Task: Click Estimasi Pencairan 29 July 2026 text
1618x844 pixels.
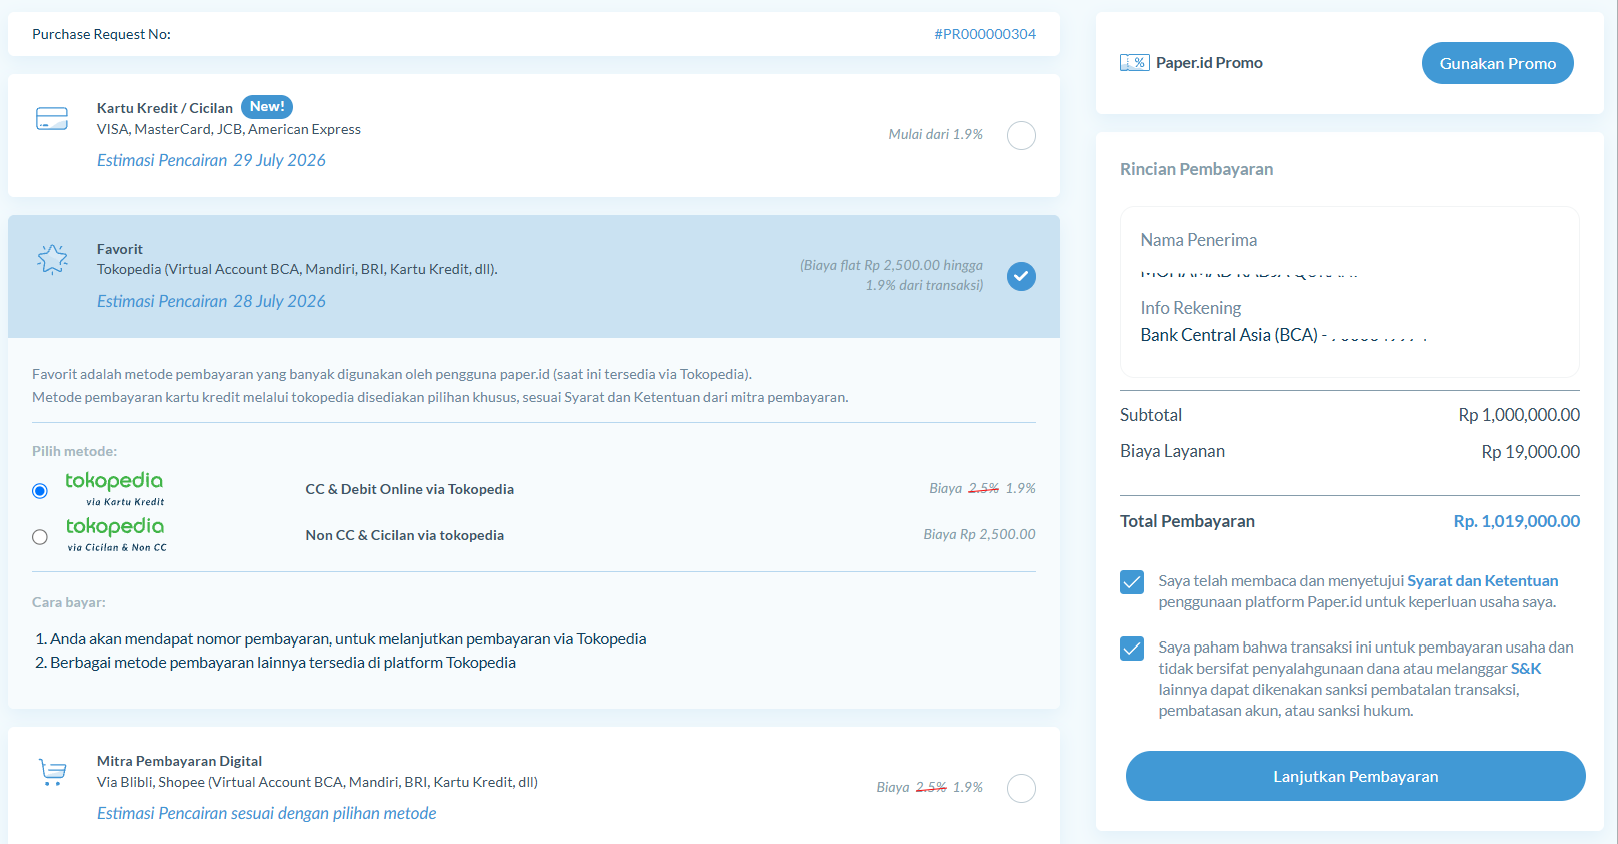Action: 211,160
